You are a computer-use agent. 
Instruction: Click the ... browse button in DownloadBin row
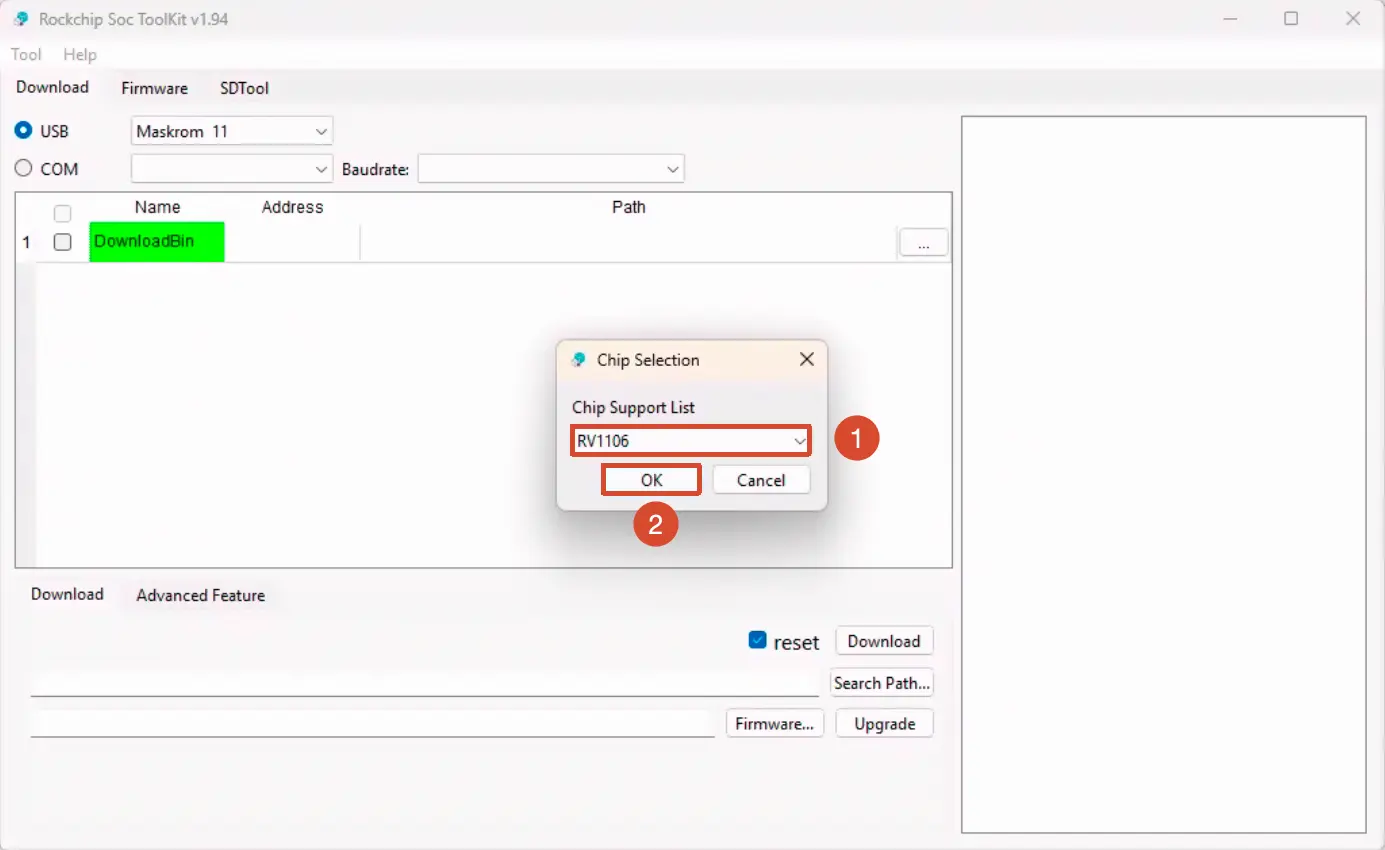point(924,243)
